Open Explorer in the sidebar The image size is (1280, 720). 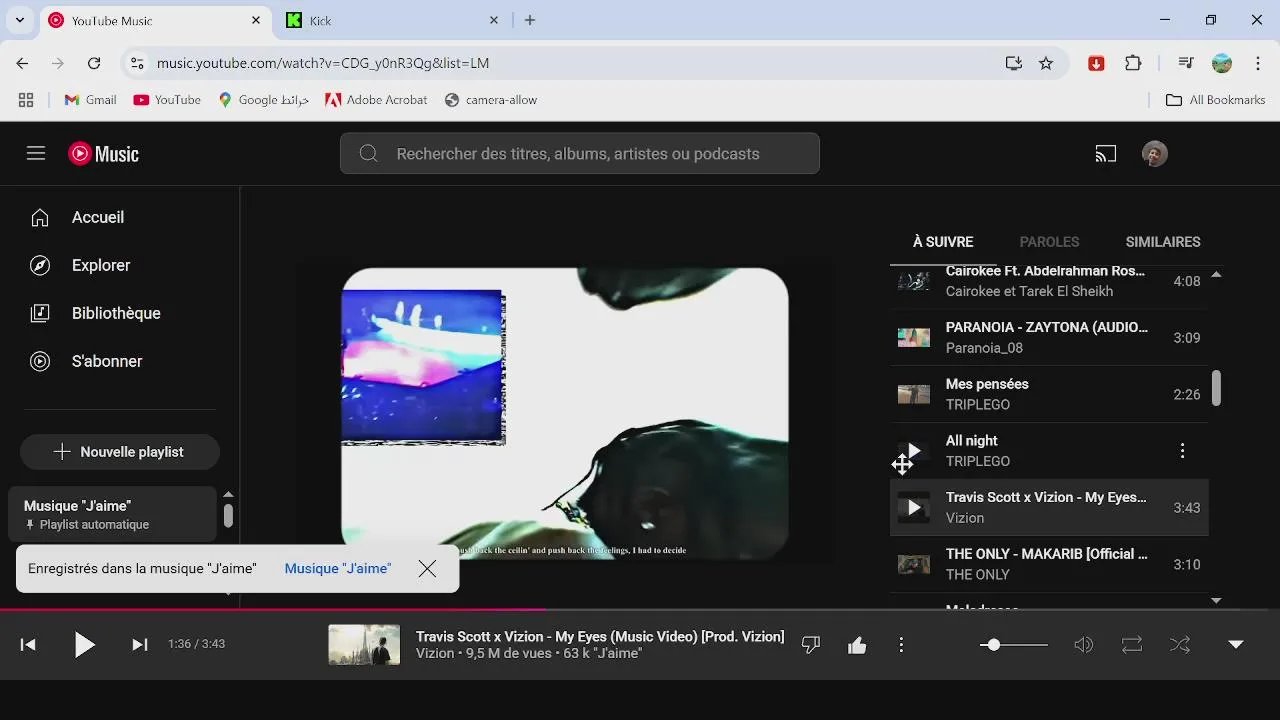120,265
